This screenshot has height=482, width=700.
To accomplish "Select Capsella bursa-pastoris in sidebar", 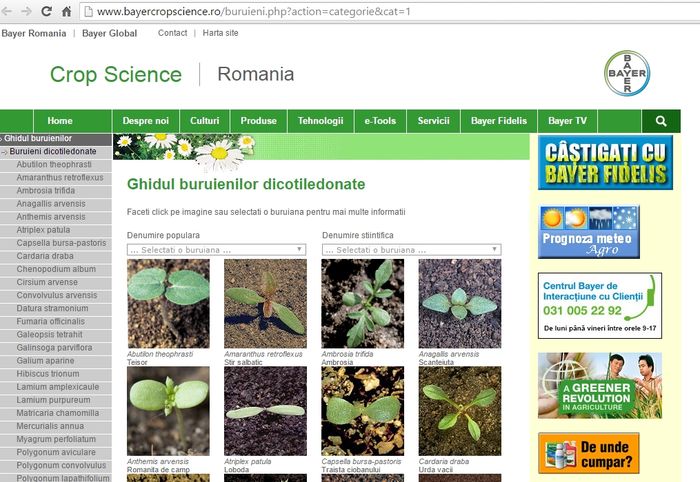I will (56, 243).
